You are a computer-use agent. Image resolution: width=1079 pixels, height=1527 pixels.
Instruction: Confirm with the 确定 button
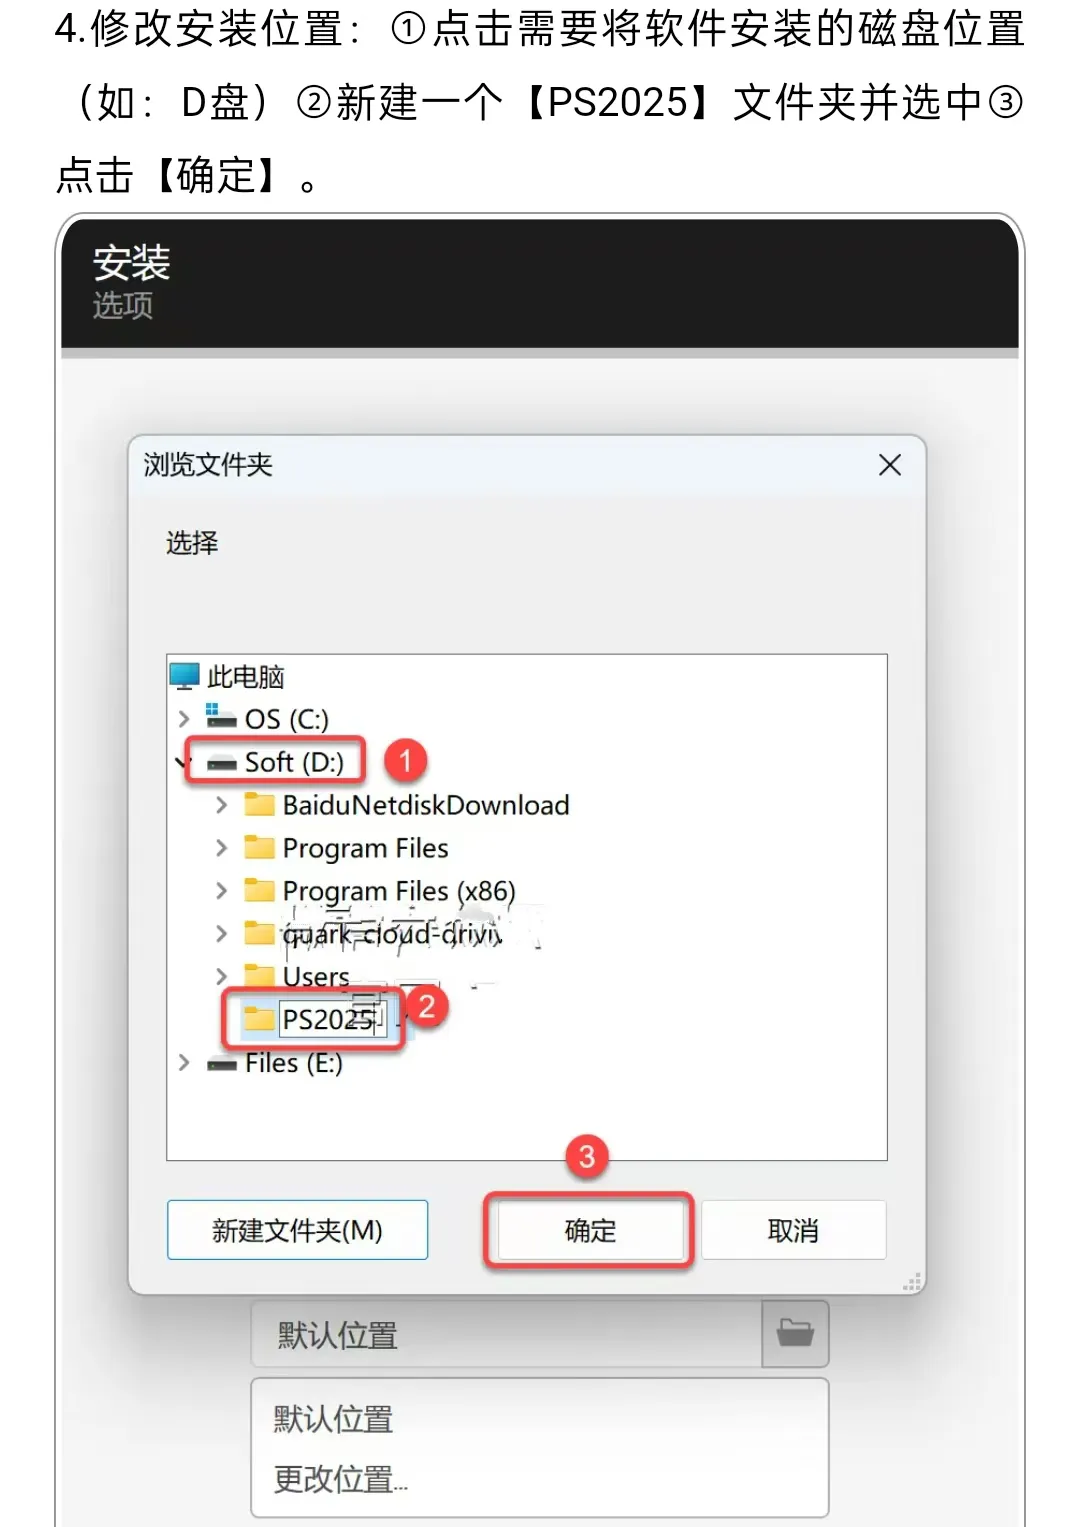click(x=590, y=1230)
